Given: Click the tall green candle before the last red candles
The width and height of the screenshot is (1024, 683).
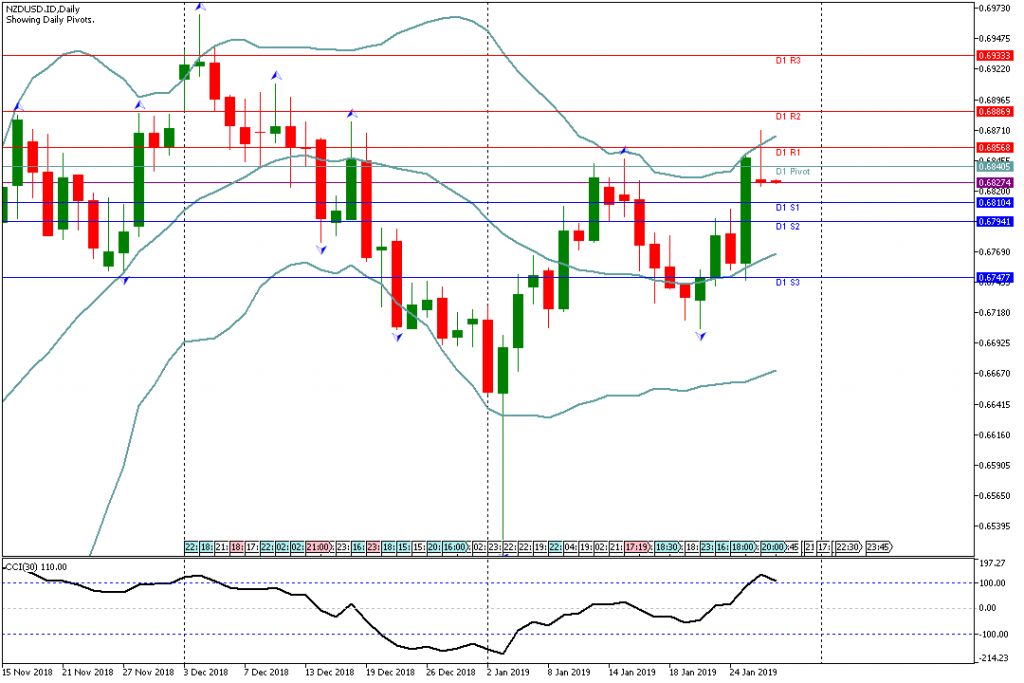Looking at the screenshot, I should (x=746, y=210).
